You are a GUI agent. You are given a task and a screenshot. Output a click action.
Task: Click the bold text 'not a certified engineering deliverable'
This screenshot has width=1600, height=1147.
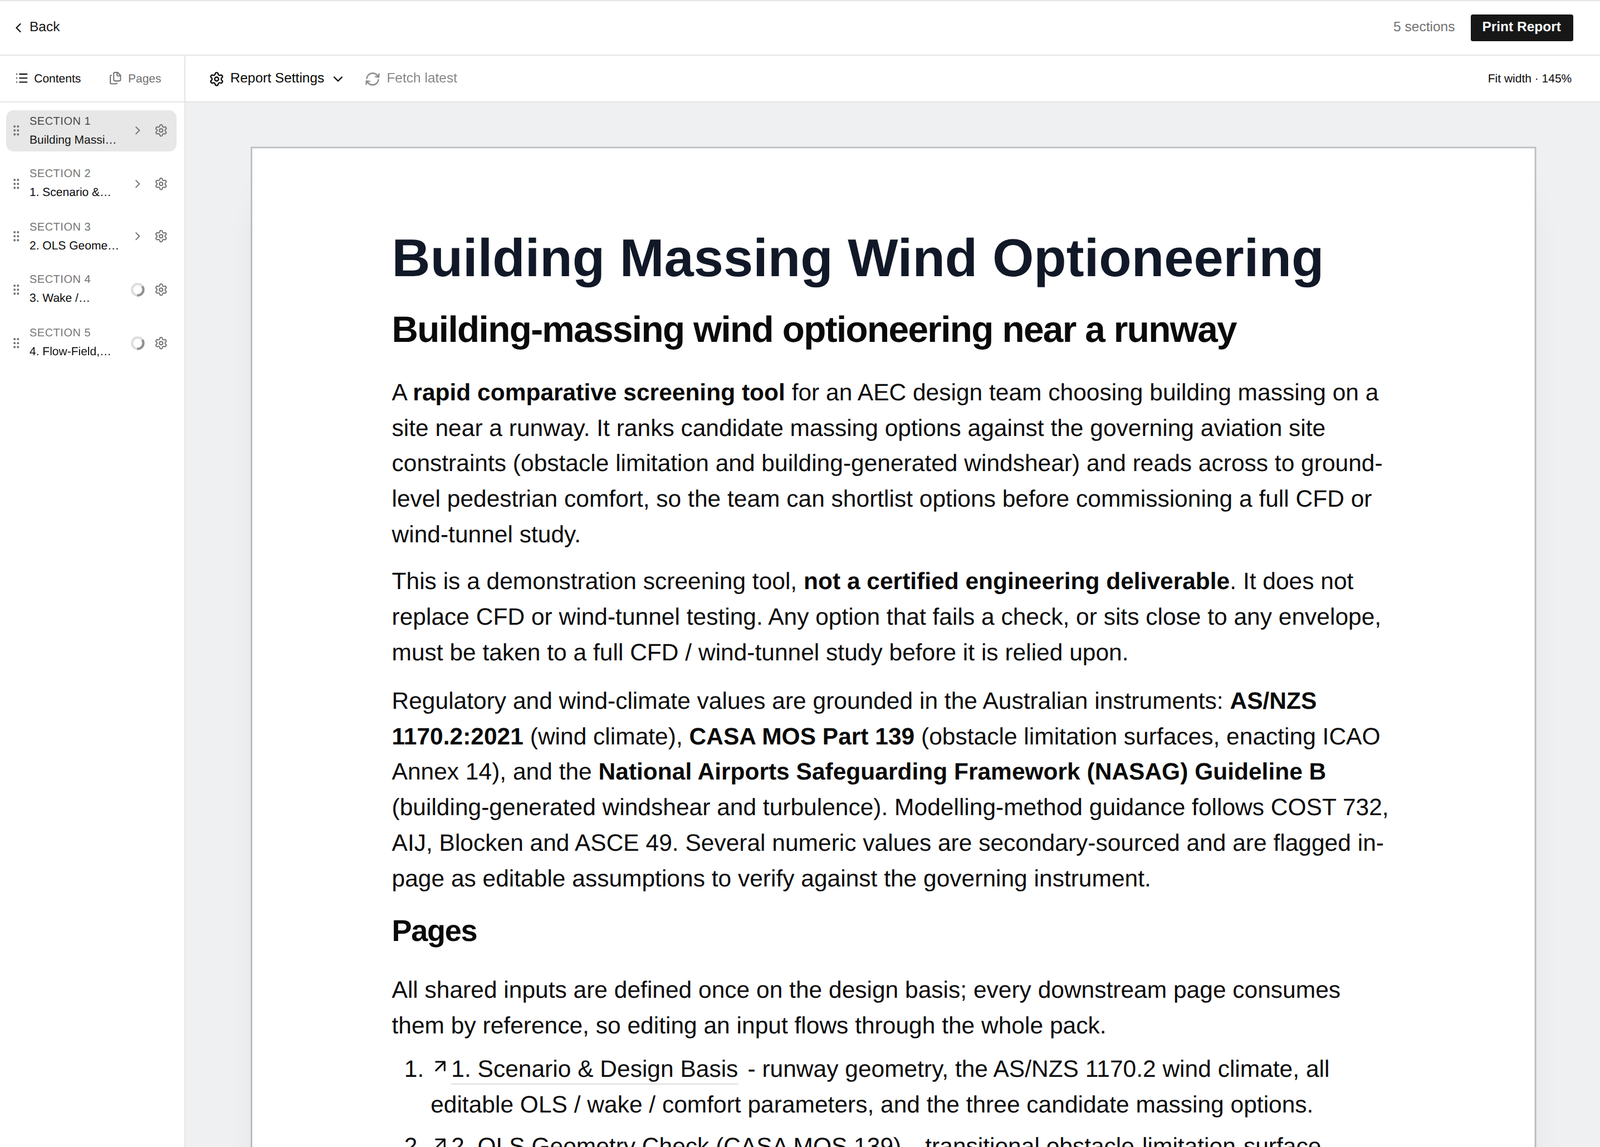[x=1016, y=582]
